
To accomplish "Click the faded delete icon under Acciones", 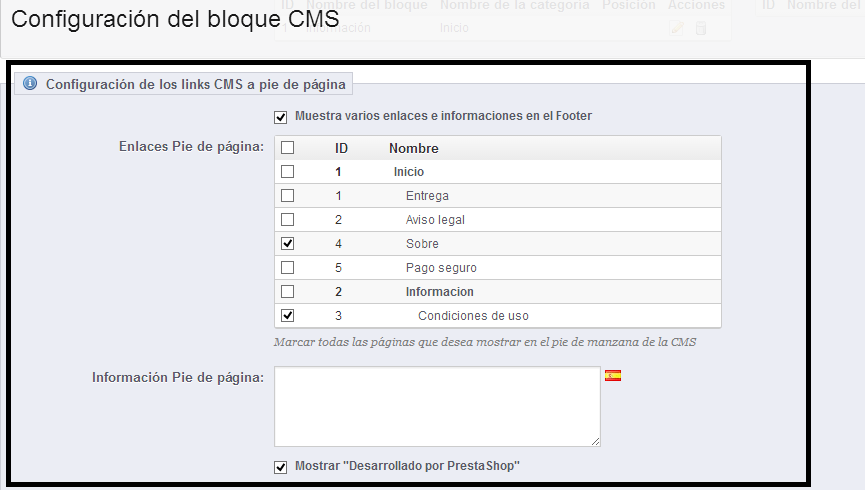I will pyautogui.click(x=701, y=28).
